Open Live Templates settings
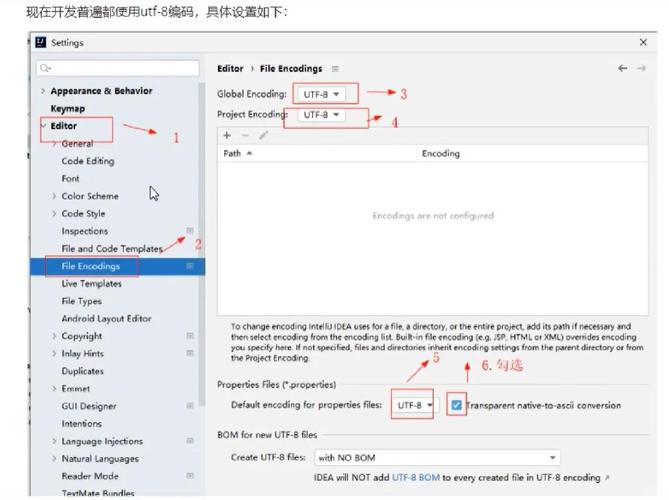This screenshot has width=669, height=500. tap(92, 283)
